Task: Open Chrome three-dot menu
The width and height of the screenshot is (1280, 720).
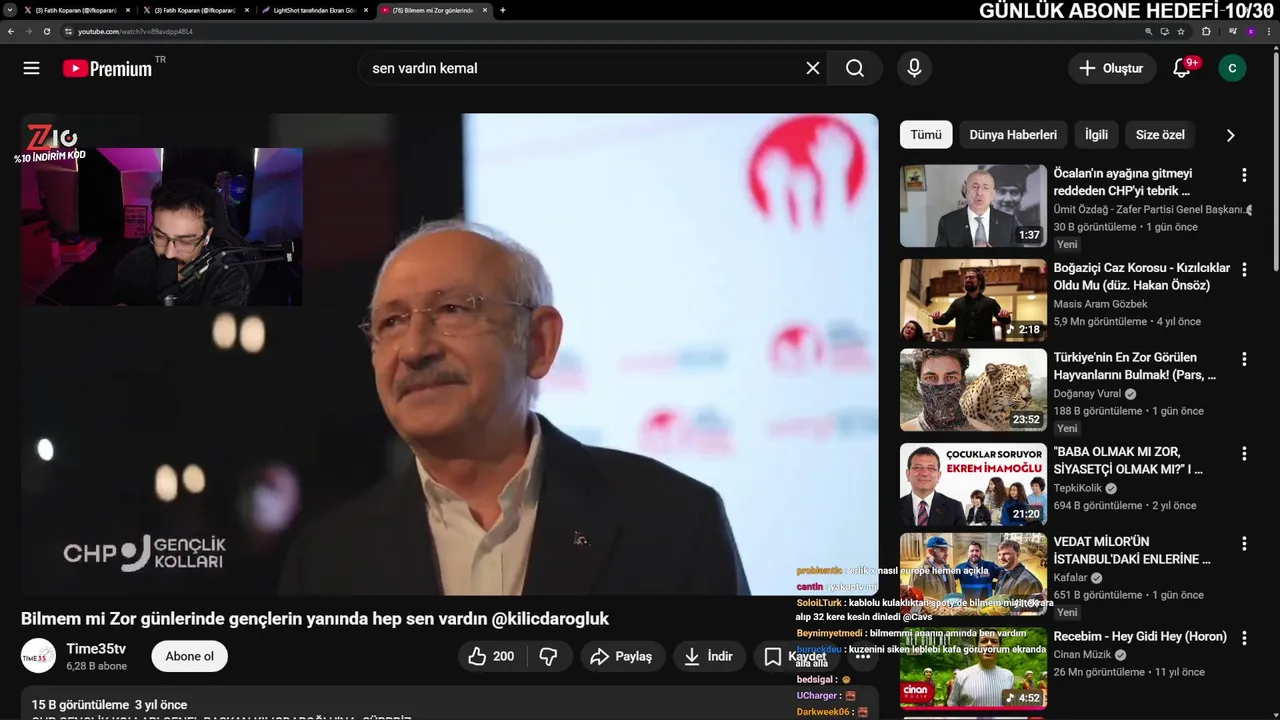Action: pyautogui.click(x=1268, y=31)
